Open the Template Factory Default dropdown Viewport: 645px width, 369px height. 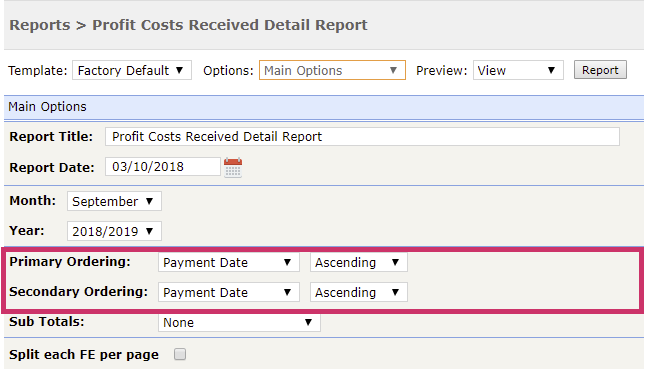click(x=132, y=70)
